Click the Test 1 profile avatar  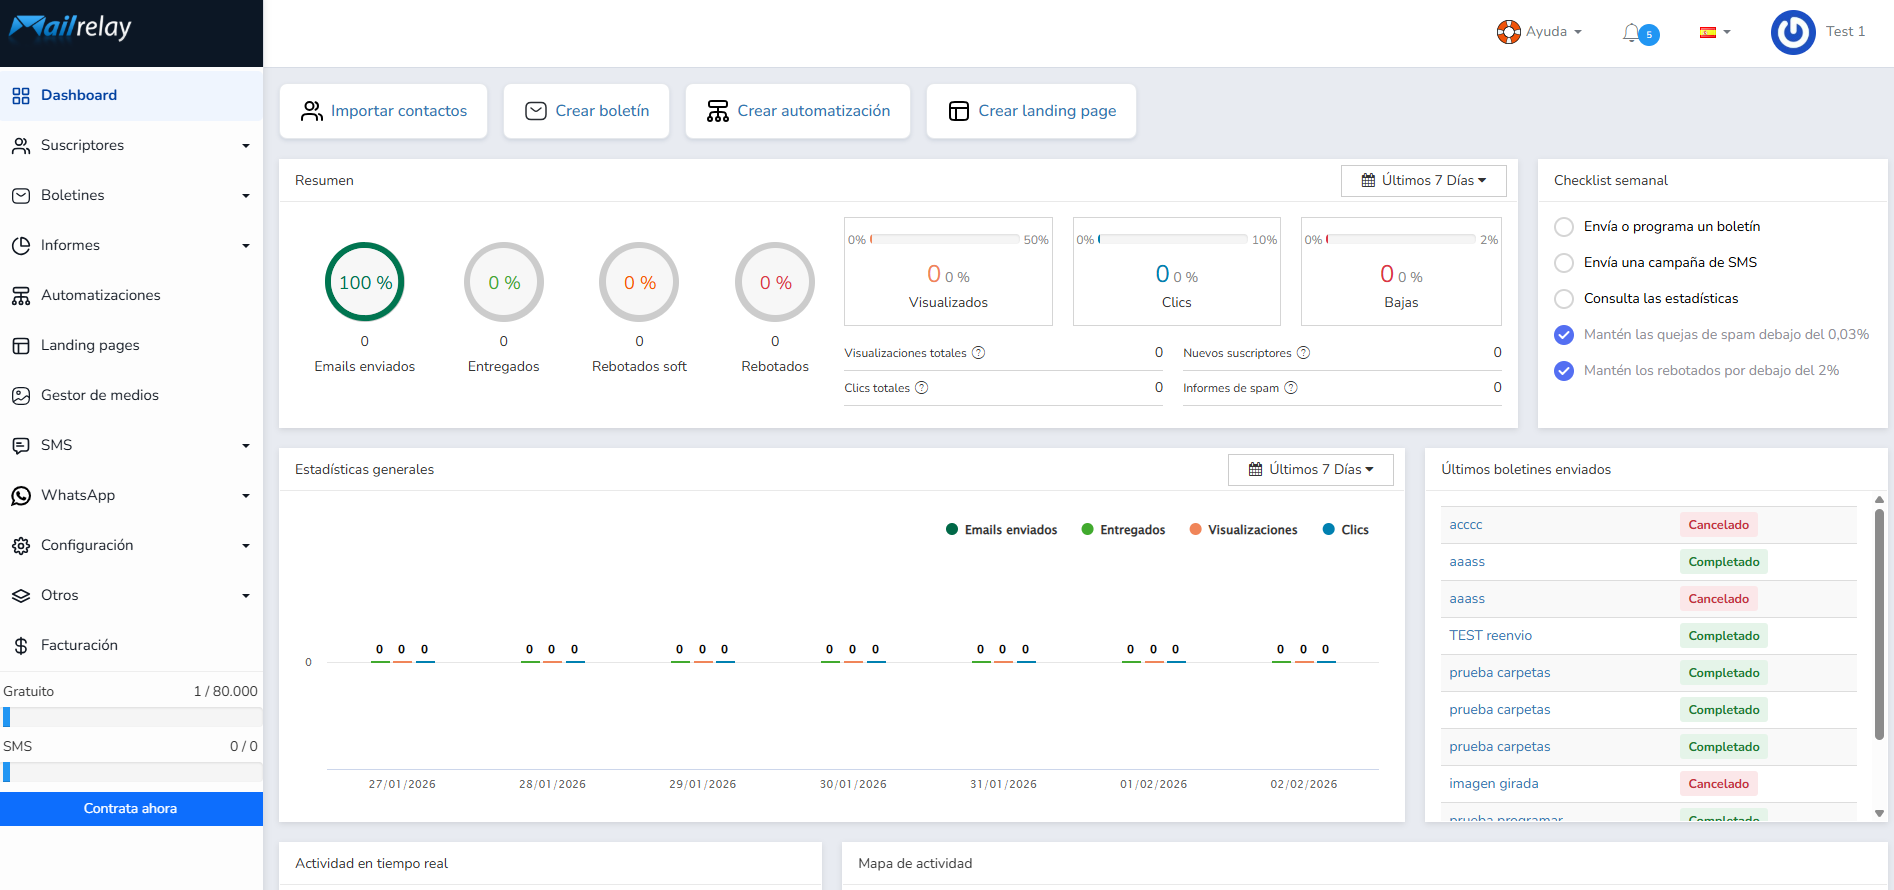point(1793,32)
